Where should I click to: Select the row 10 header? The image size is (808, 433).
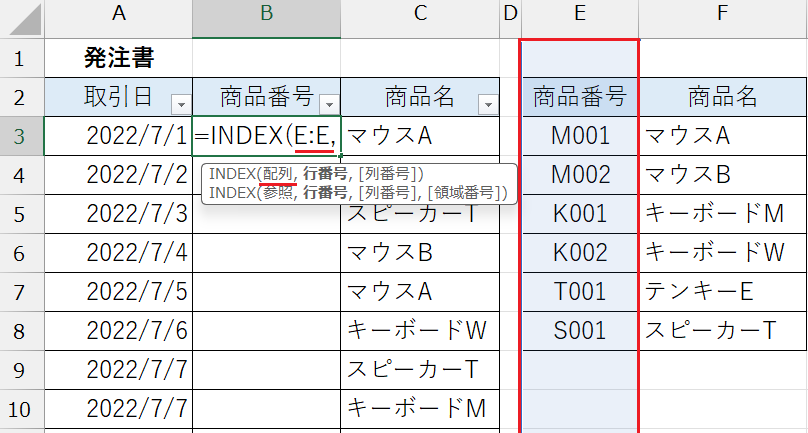coord(20,408)
